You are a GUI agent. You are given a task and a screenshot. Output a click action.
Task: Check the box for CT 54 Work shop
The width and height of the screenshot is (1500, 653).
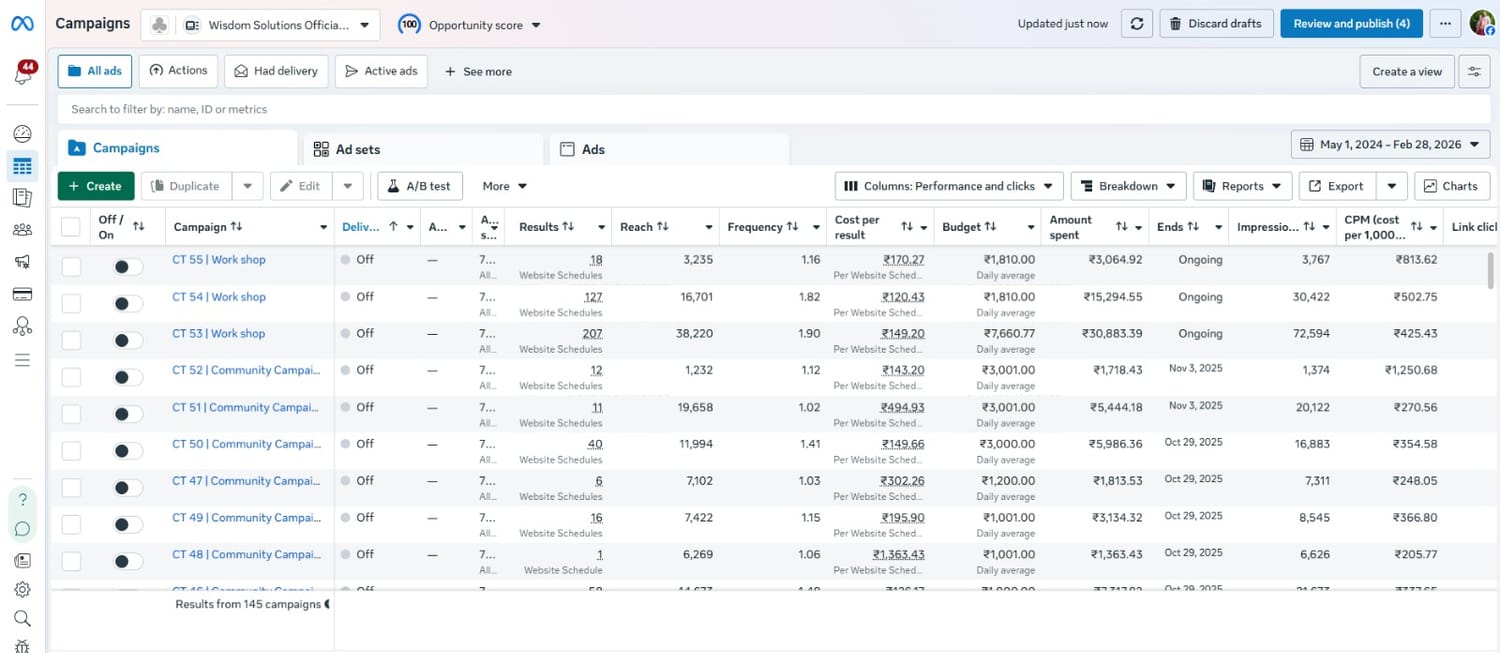coord(71,304)
